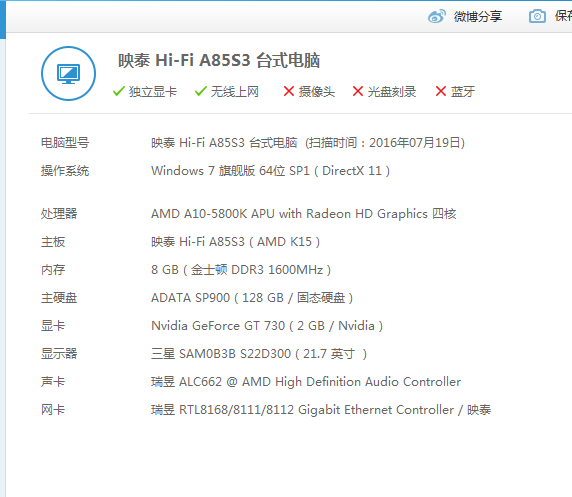Click the 蓝牙 feature label

pos(463,92)
